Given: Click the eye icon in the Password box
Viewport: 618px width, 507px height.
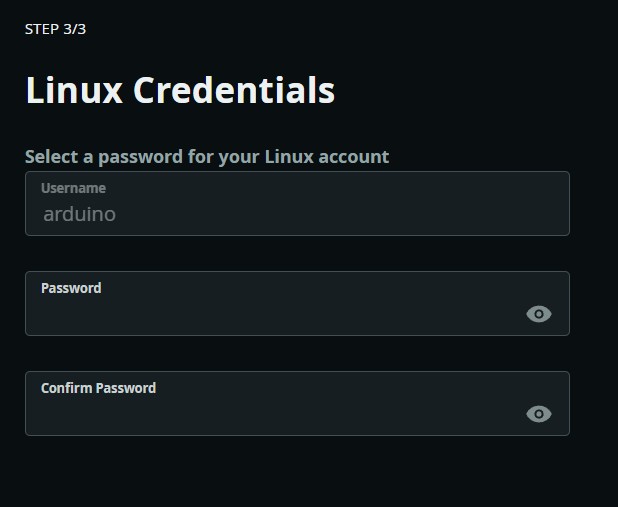Looking at the screenshot, I should (x=538, y=314).
